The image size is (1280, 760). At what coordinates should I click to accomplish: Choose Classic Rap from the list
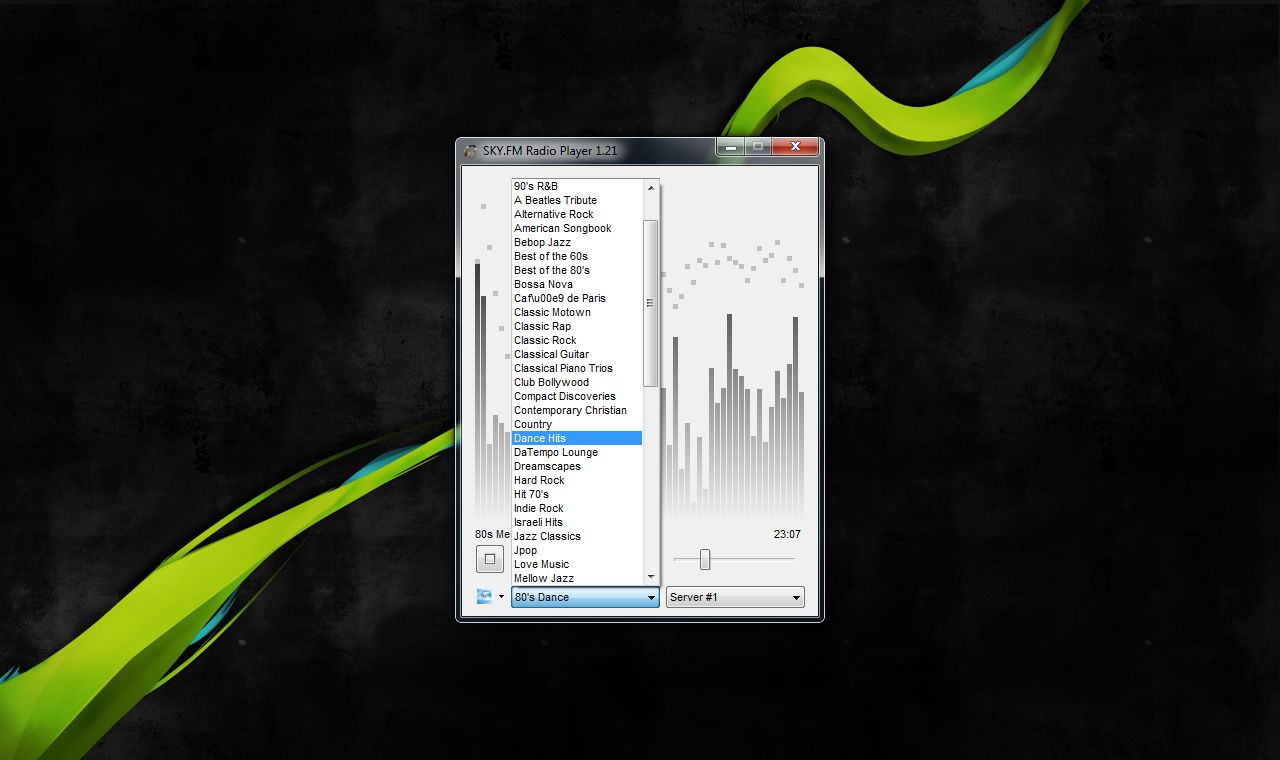pos(576,326)
